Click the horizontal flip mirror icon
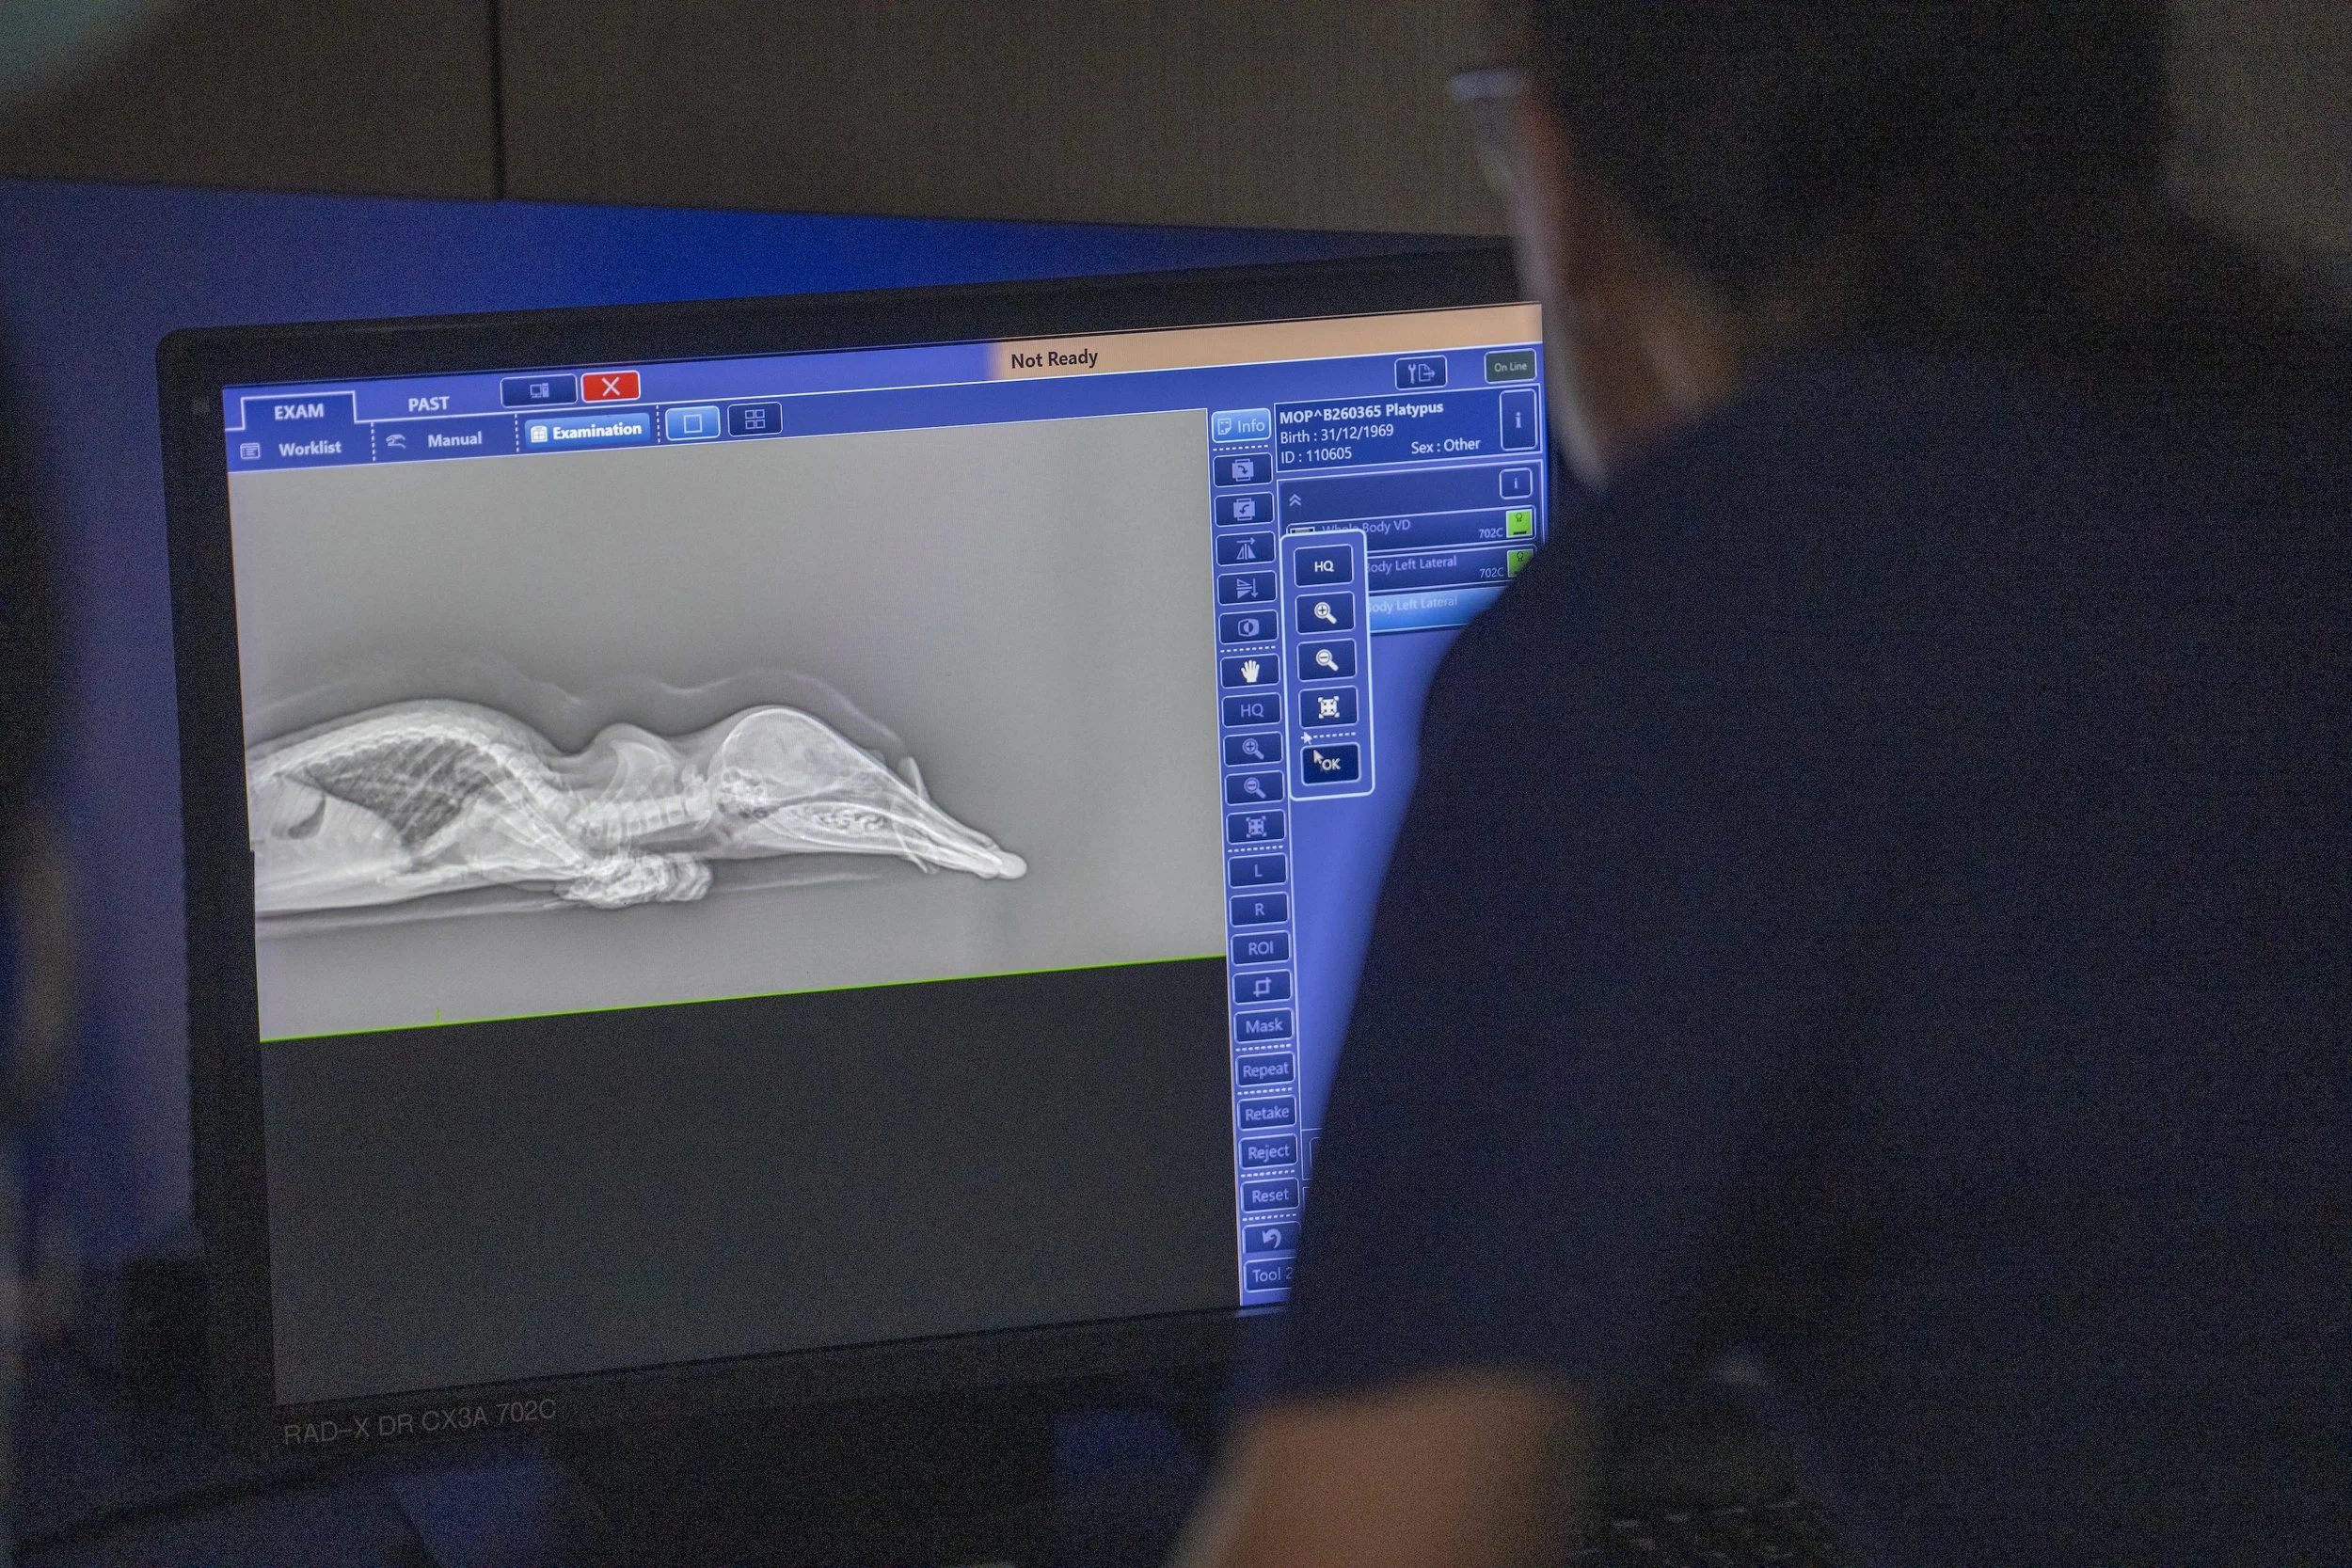Viewport: 2352px width, 1568px height. pyautogui.click(x=1246, y=549)
